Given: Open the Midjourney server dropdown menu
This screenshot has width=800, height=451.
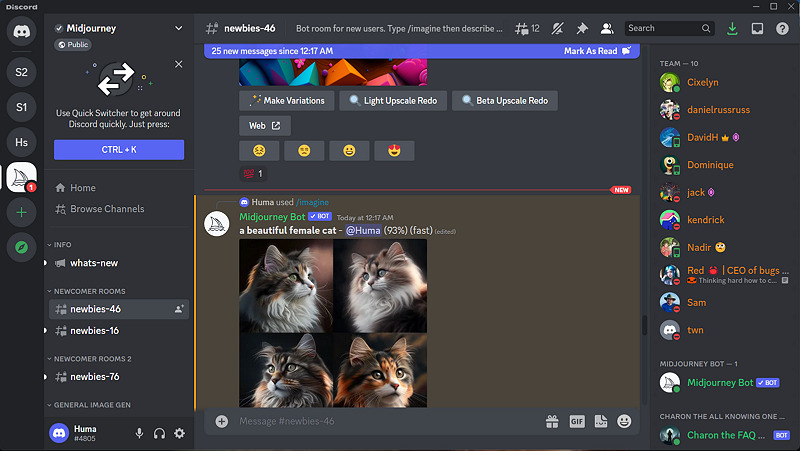Looking at the screenshot, I should tap(179, 28).
